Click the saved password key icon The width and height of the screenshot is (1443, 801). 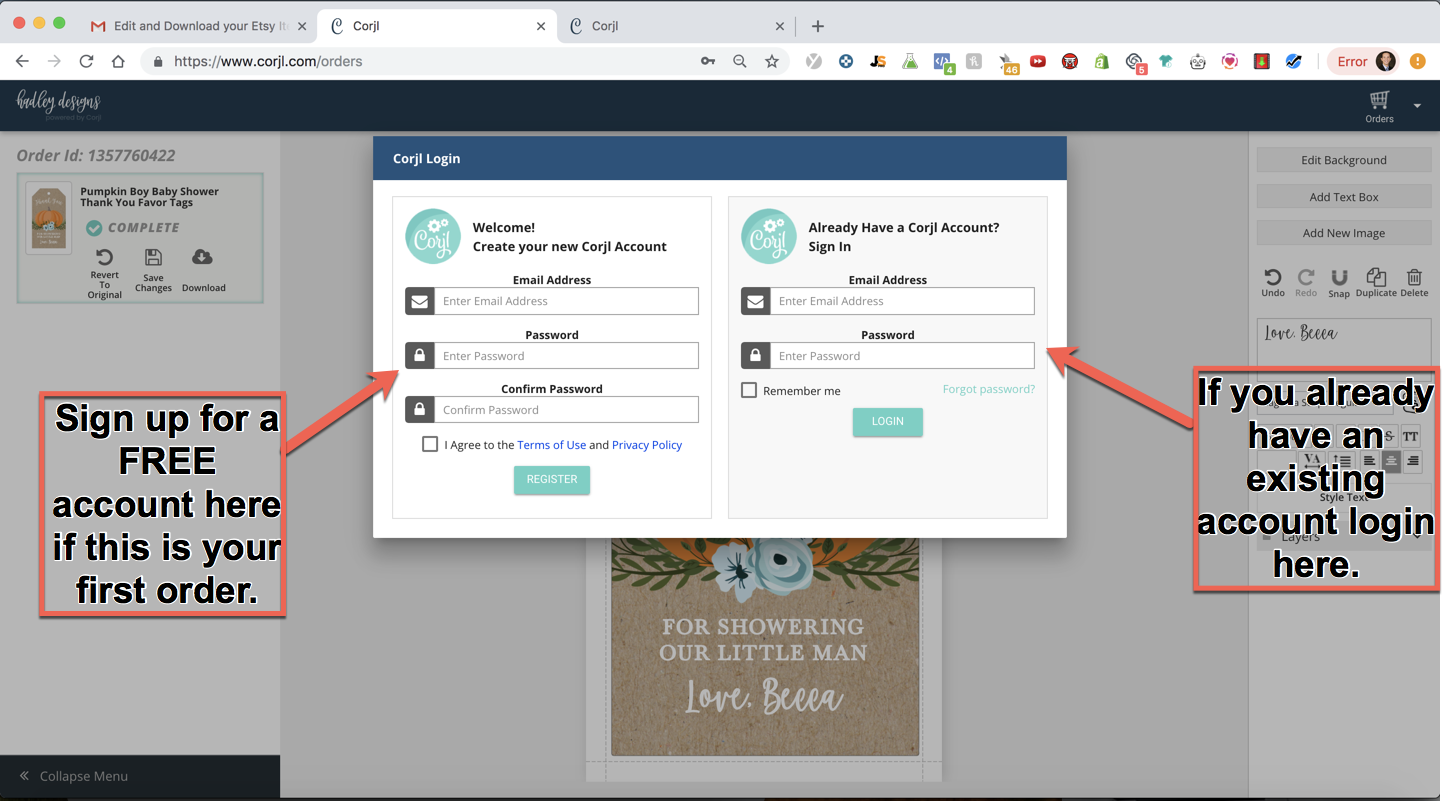708,61
